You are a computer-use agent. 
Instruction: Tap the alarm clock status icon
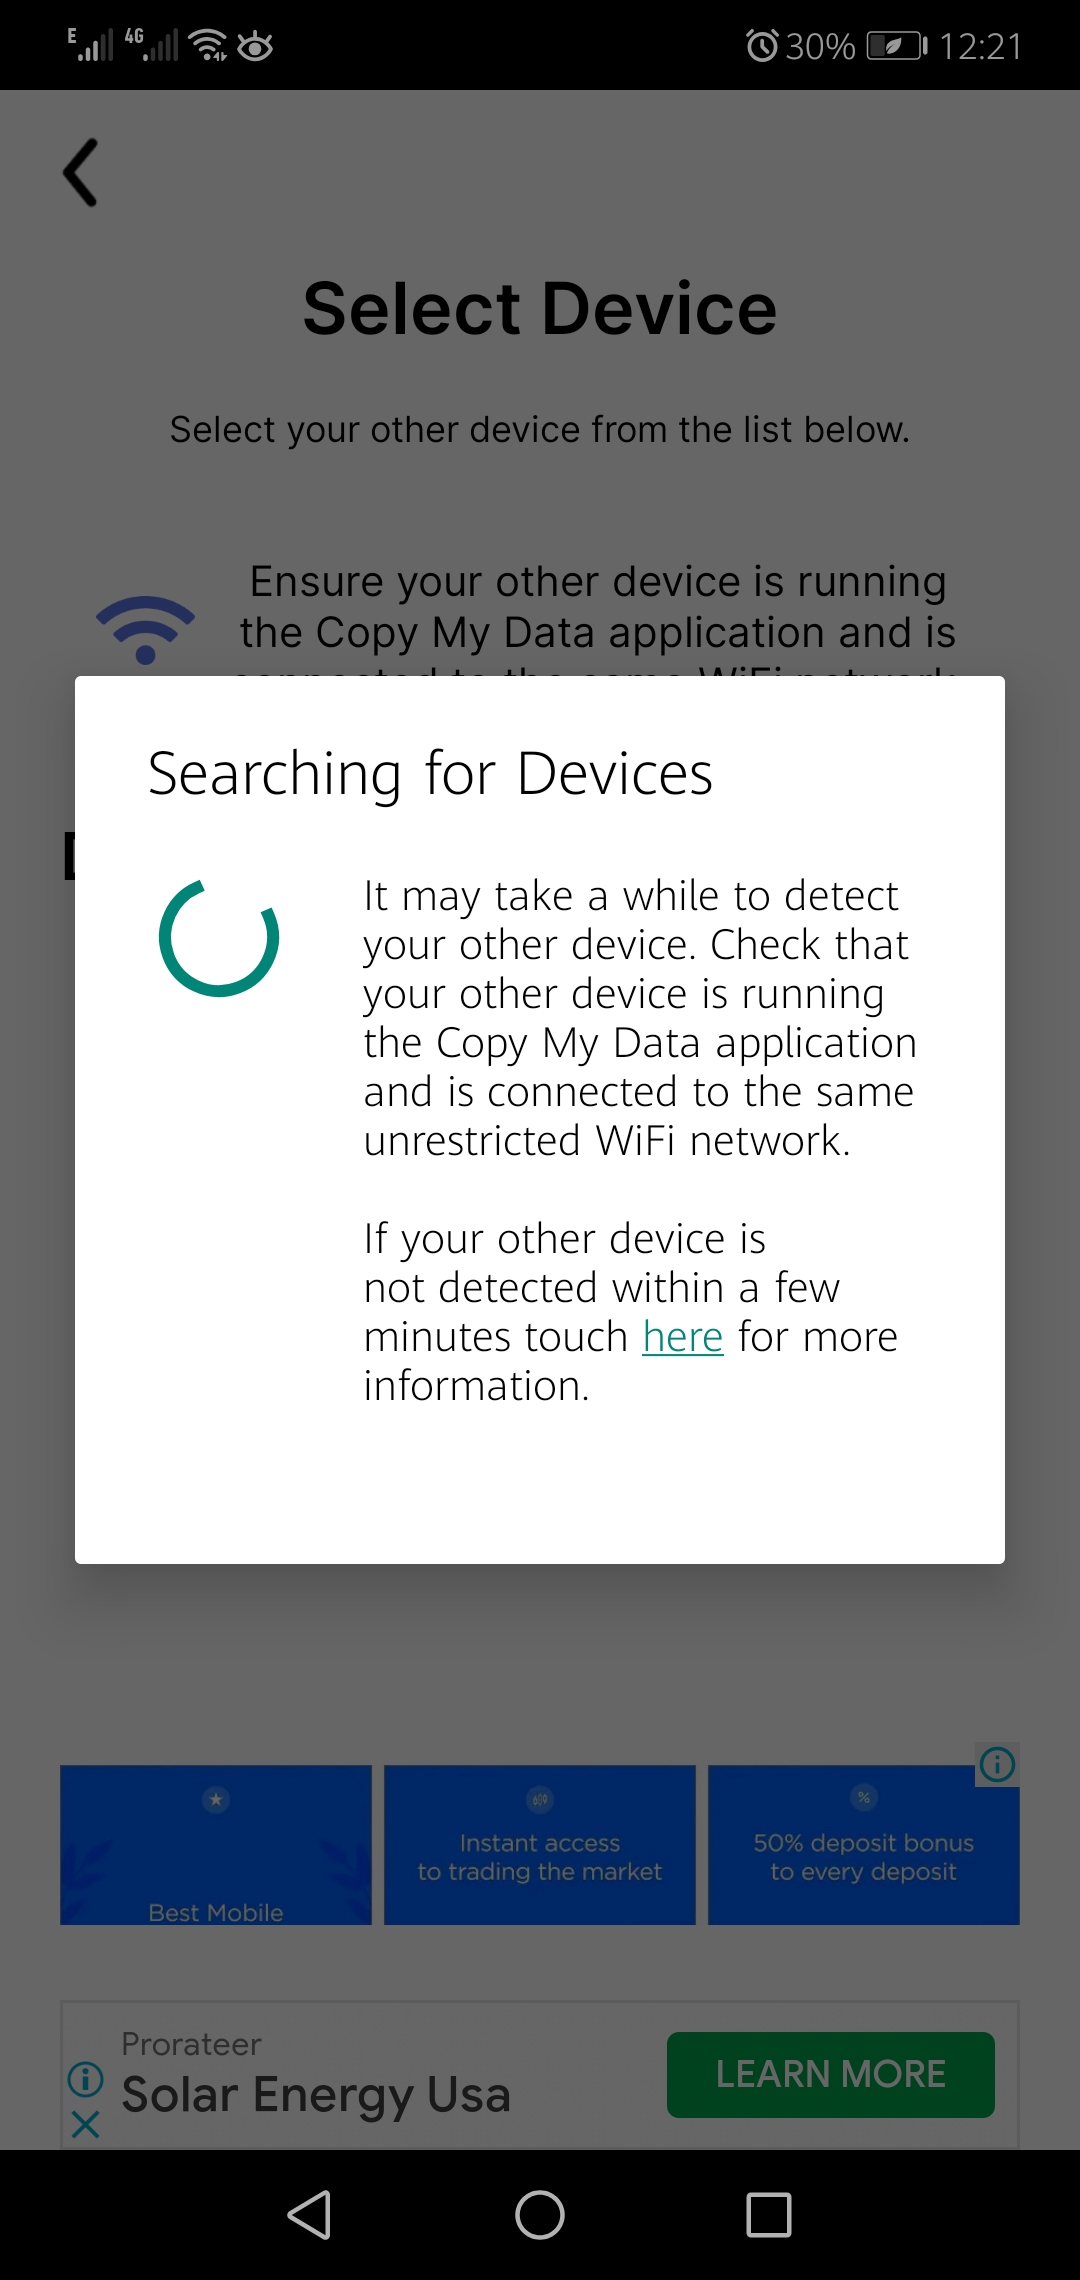762,46
